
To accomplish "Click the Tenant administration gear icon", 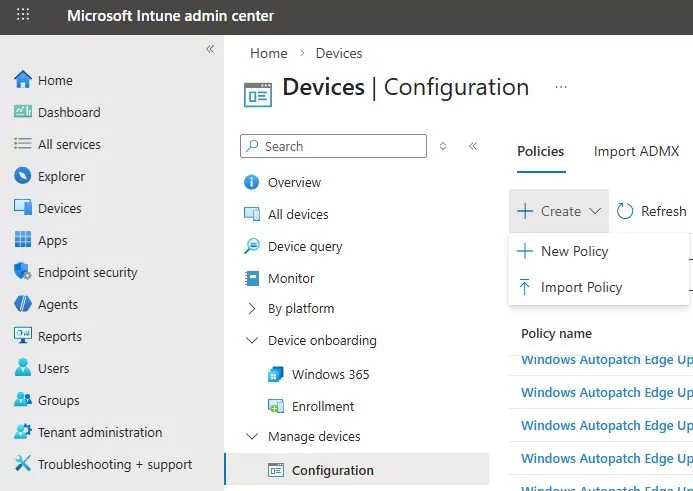I will click(x=23, y=432).
